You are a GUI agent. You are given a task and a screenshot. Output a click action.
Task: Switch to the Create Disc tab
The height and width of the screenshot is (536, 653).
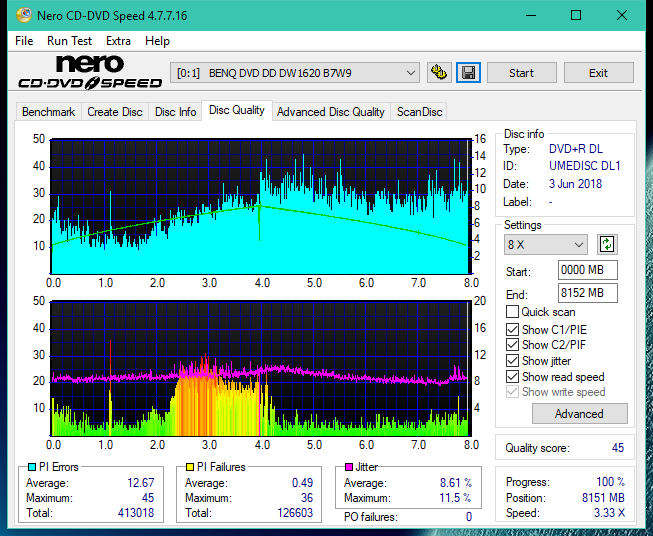click(x=115, y=112)
